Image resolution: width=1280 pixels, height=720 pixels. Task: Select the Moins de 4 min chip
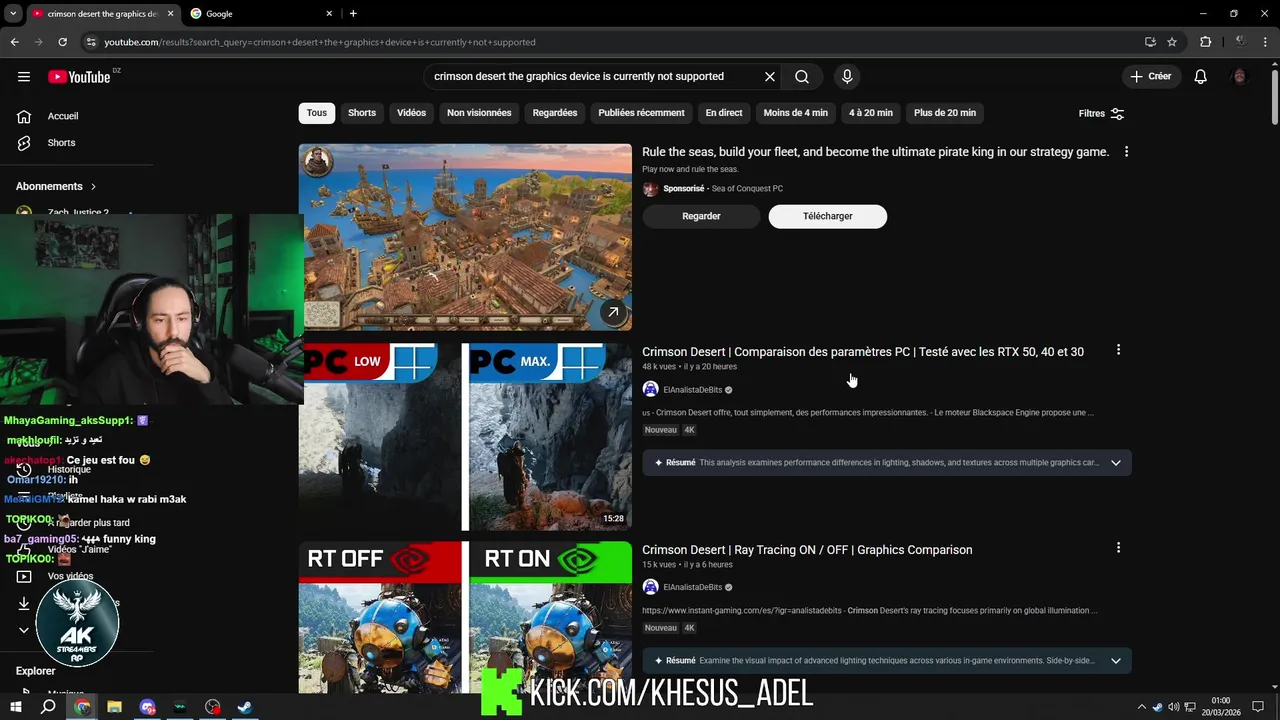[796, 113]
